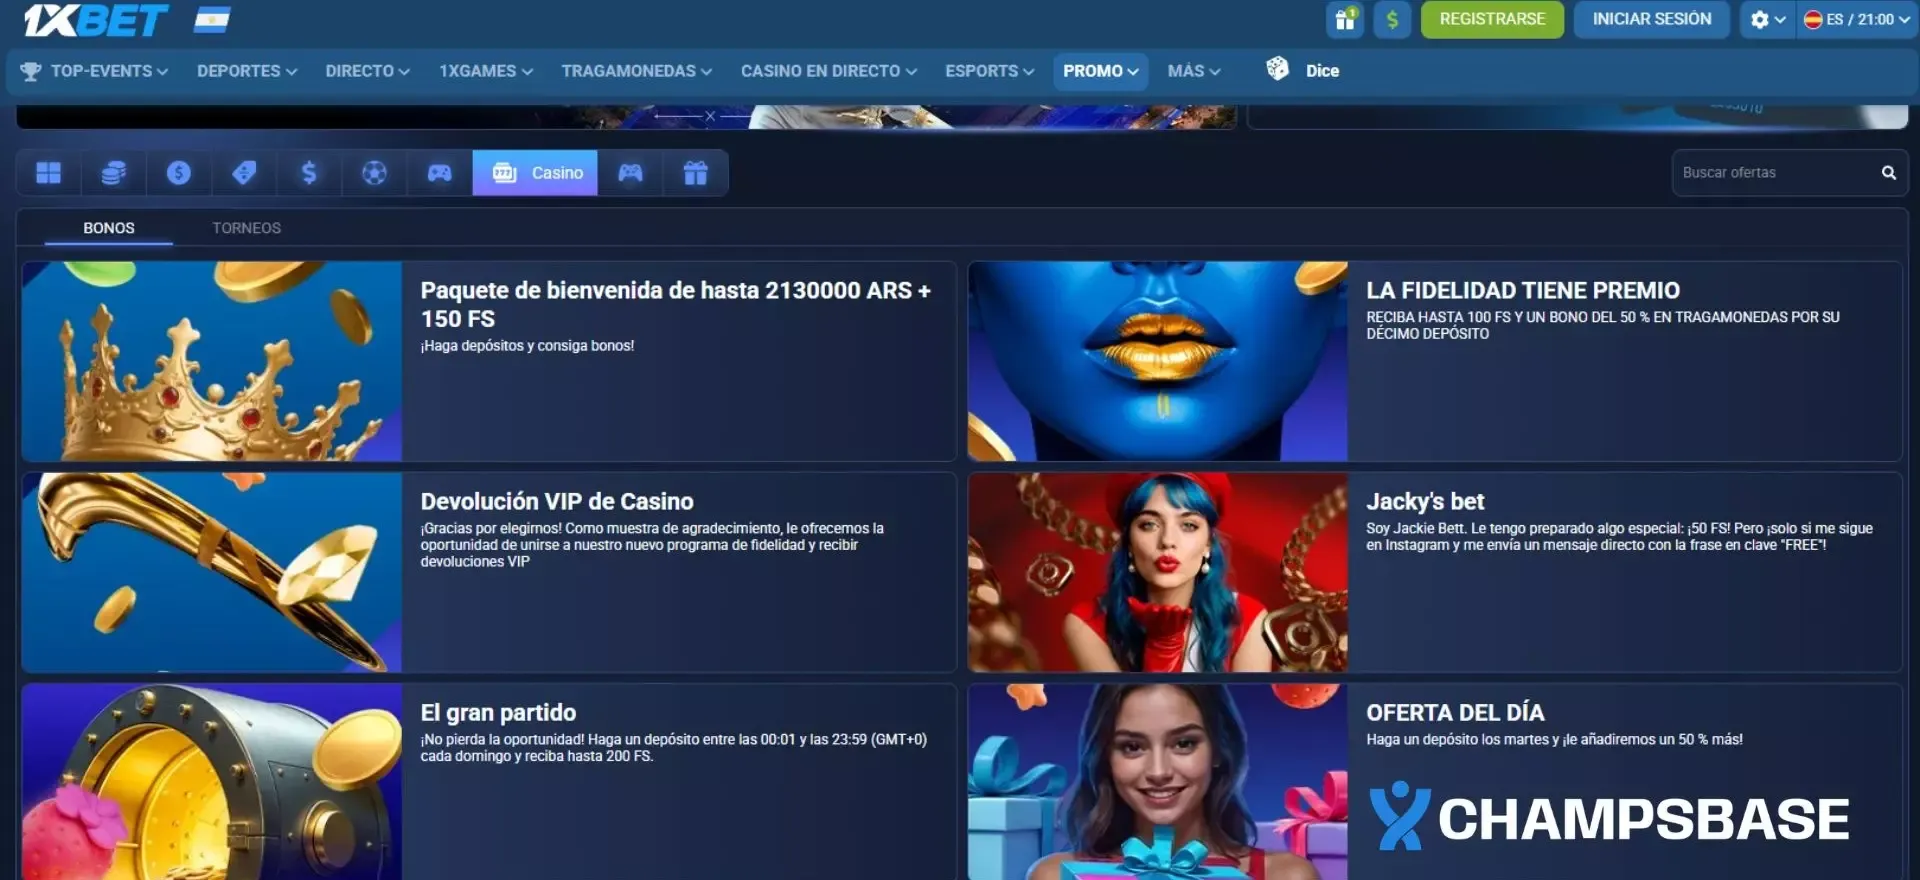Select the gamepad filter right of Casino
Screen dimensions: 1920x880
pos(630,173)
